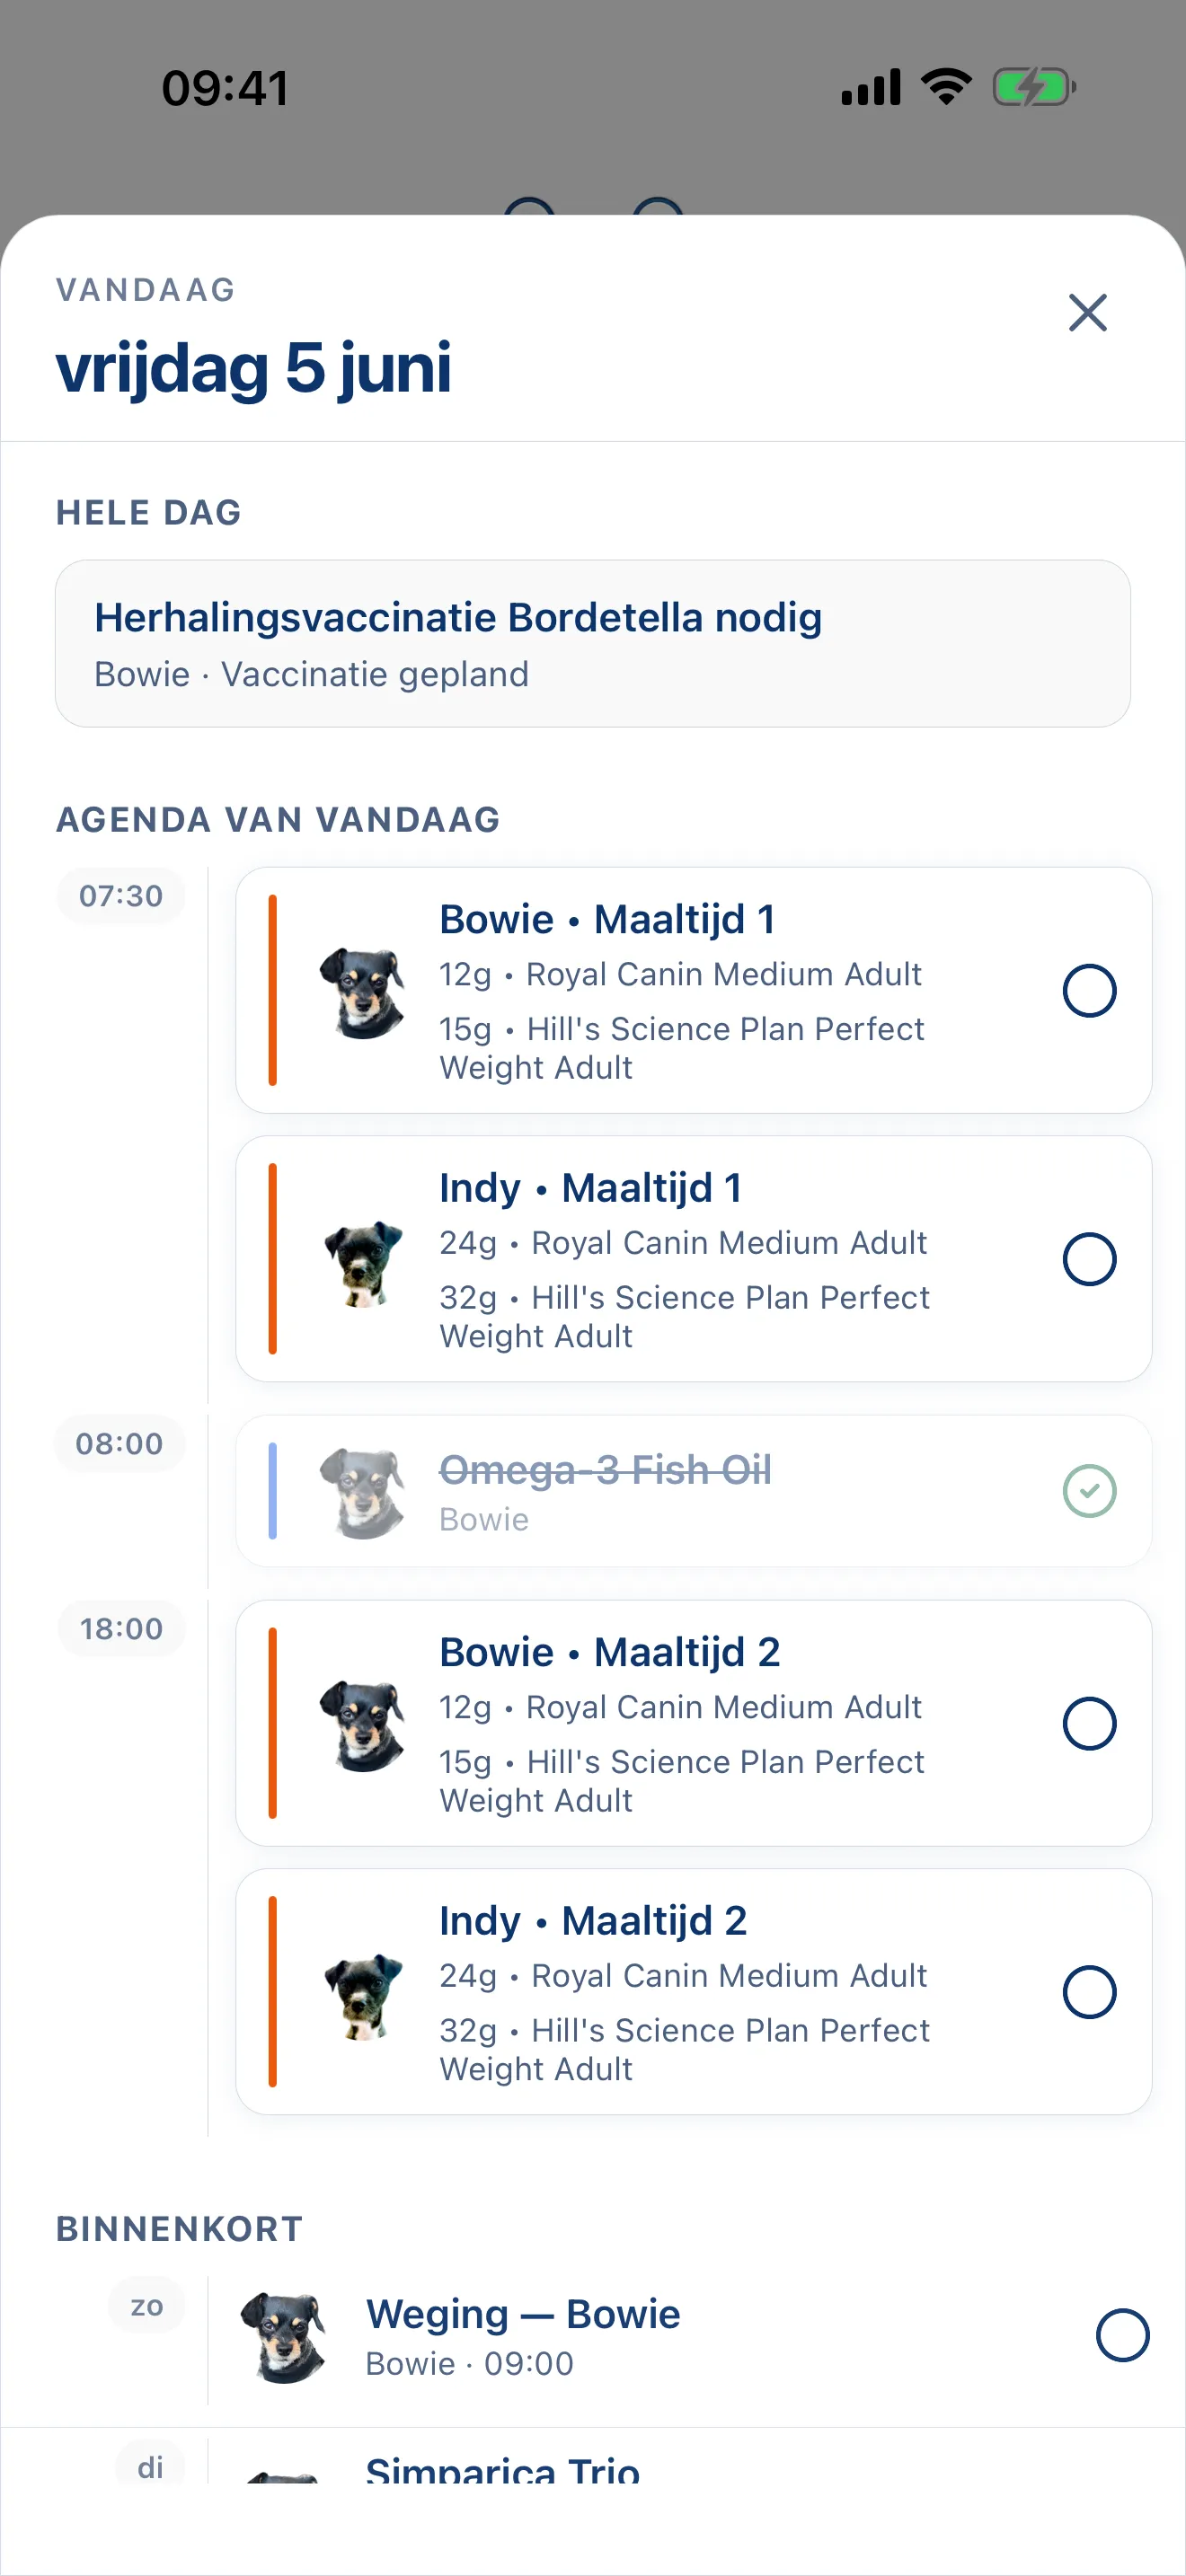Screen dimensions: 1186x2576
Task: Close the vrijdag 5 juni sheet
Action: click(1087, 312)
